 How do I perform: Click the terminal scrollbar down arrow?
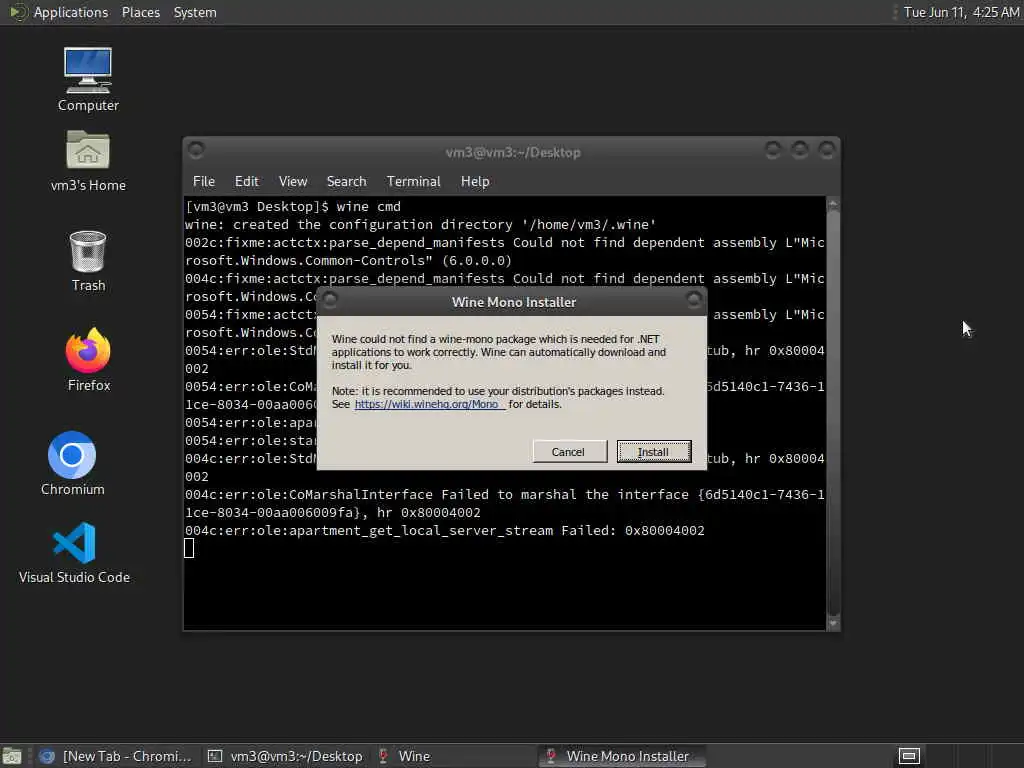pos(833,623)
